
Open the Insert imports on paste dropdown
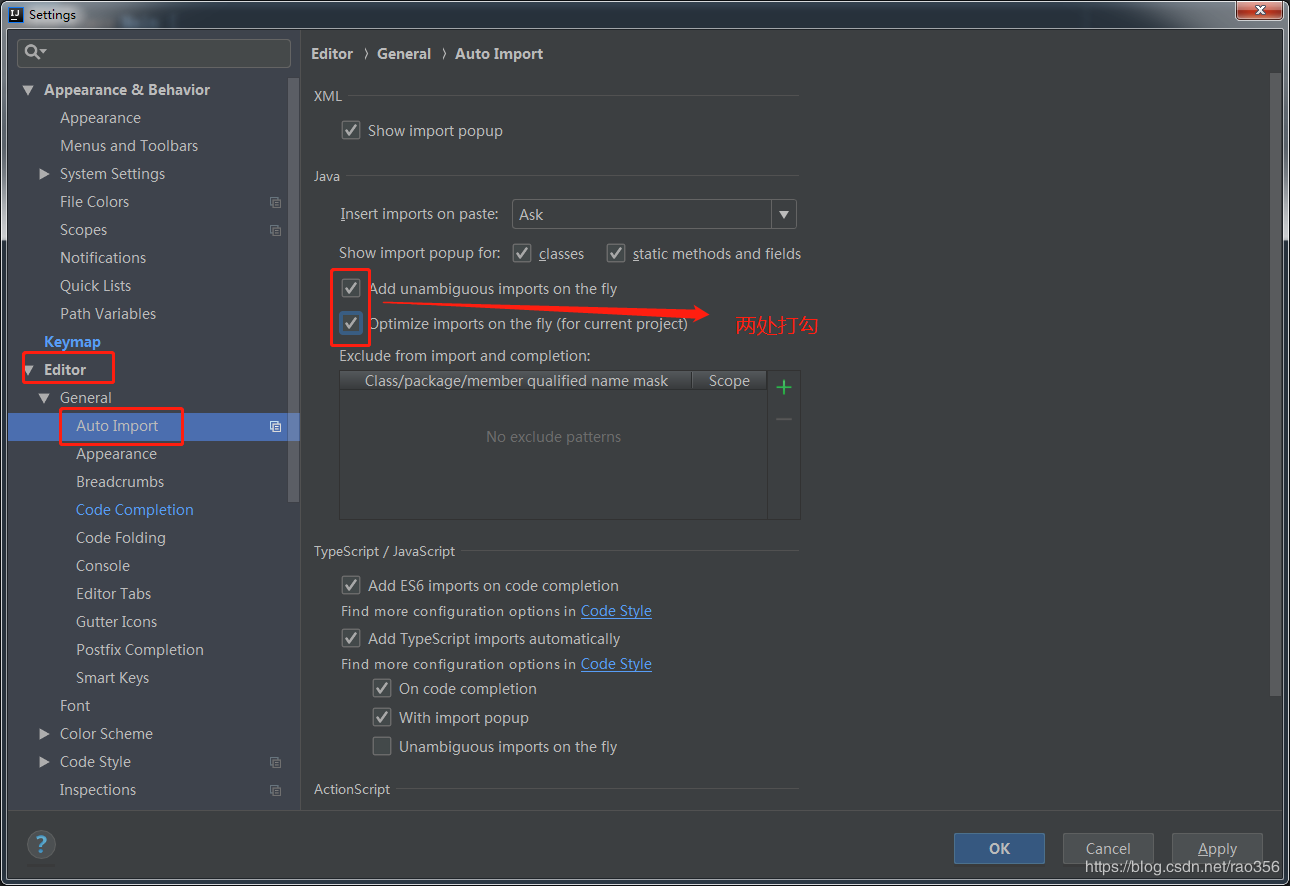point(784,214)
